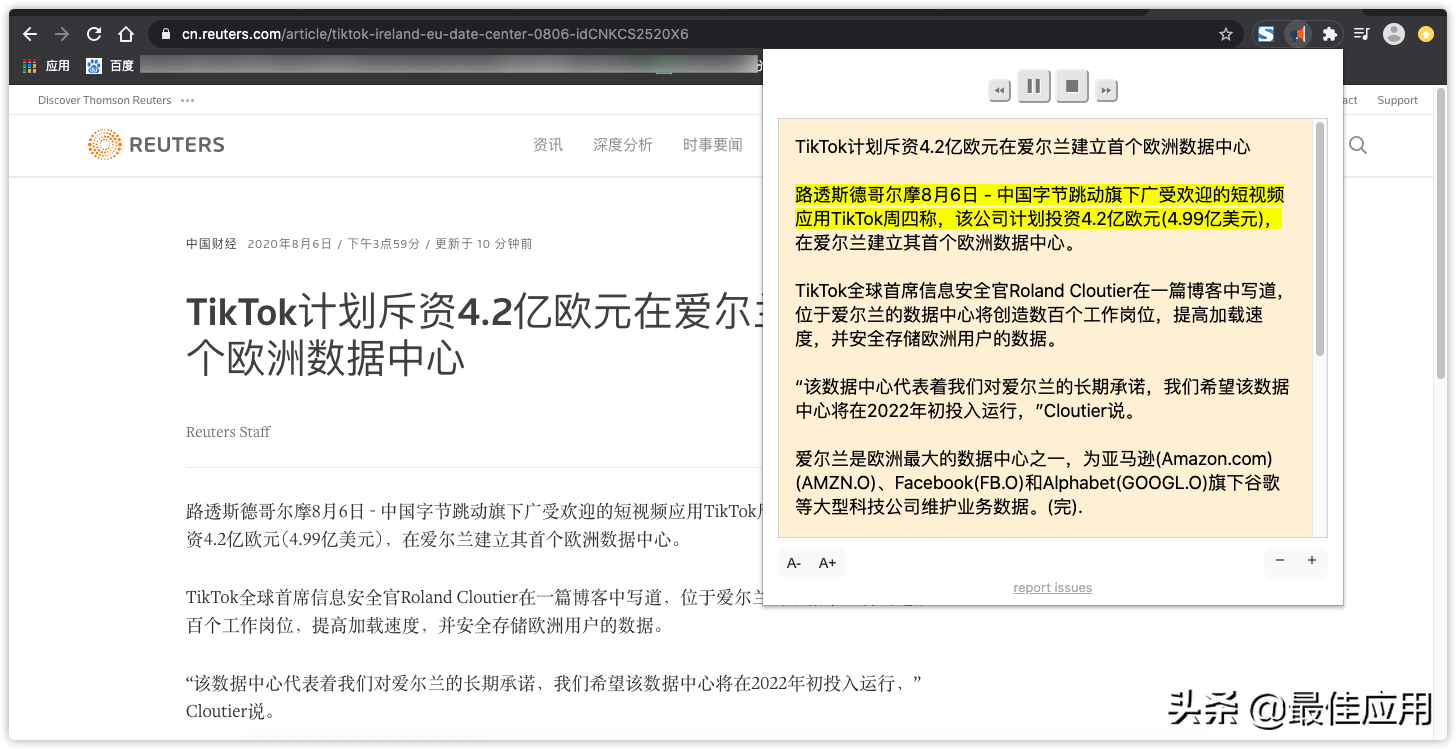Screen dimensions: 1456x749
Task: Open the Apps grid bookmark
Action: 46,66
